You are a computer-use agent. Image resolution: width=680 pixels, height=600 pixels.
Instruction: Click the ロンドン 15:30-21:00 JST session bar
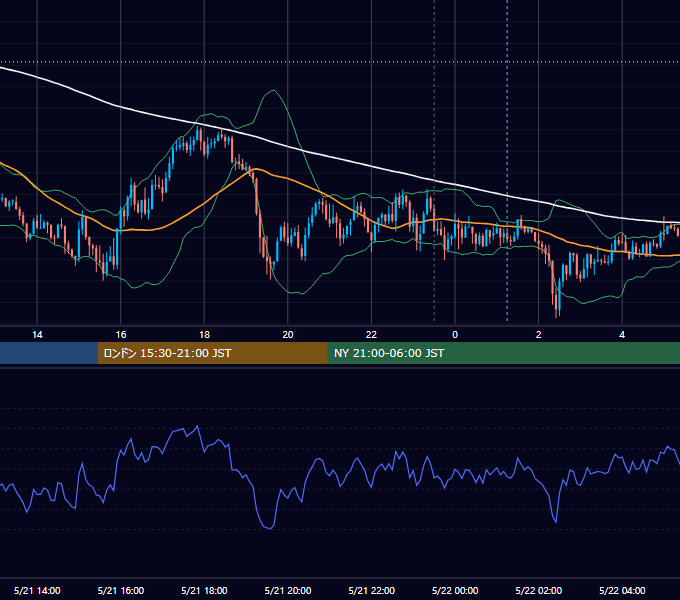click(212, 353)
